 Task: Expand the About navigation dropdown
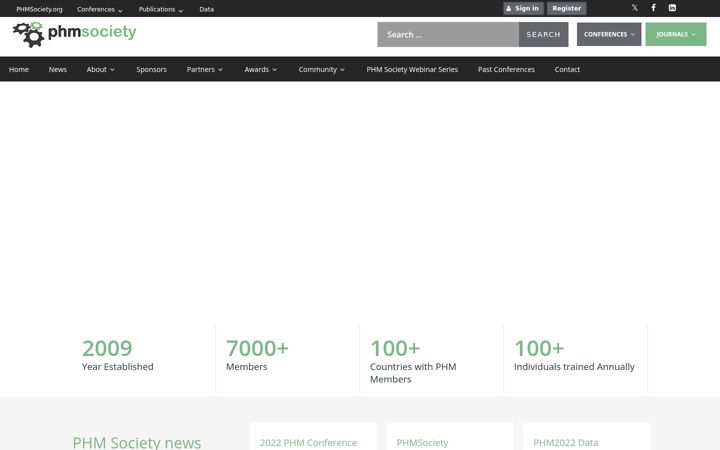click(101, 69)
